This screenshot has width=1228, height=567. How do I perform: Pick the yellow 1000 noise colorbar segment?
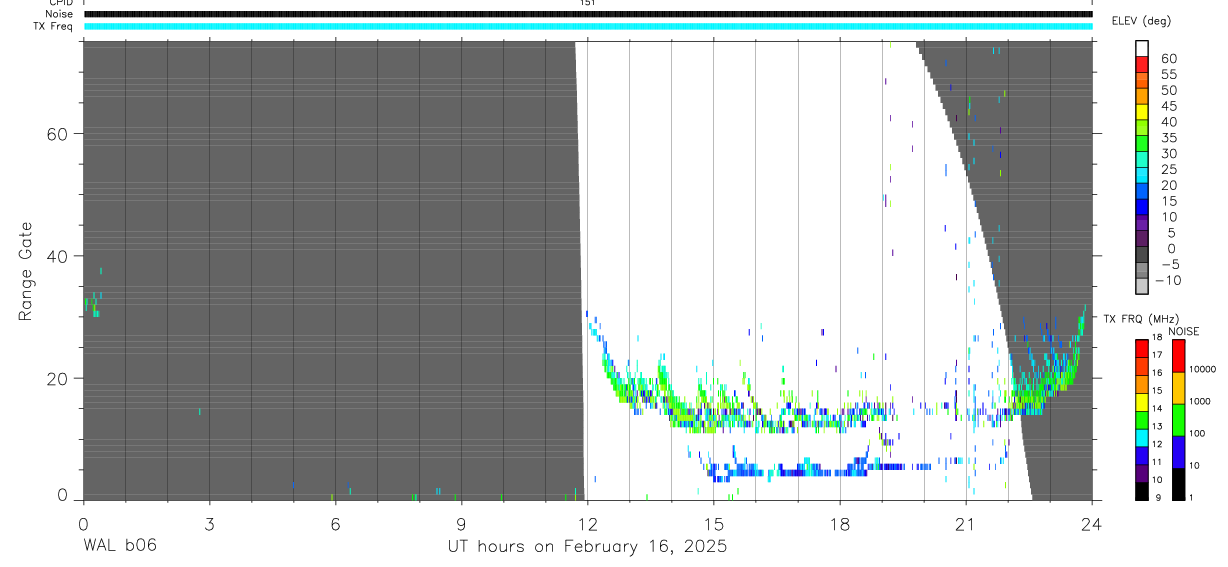click(x=1178, y=388)
